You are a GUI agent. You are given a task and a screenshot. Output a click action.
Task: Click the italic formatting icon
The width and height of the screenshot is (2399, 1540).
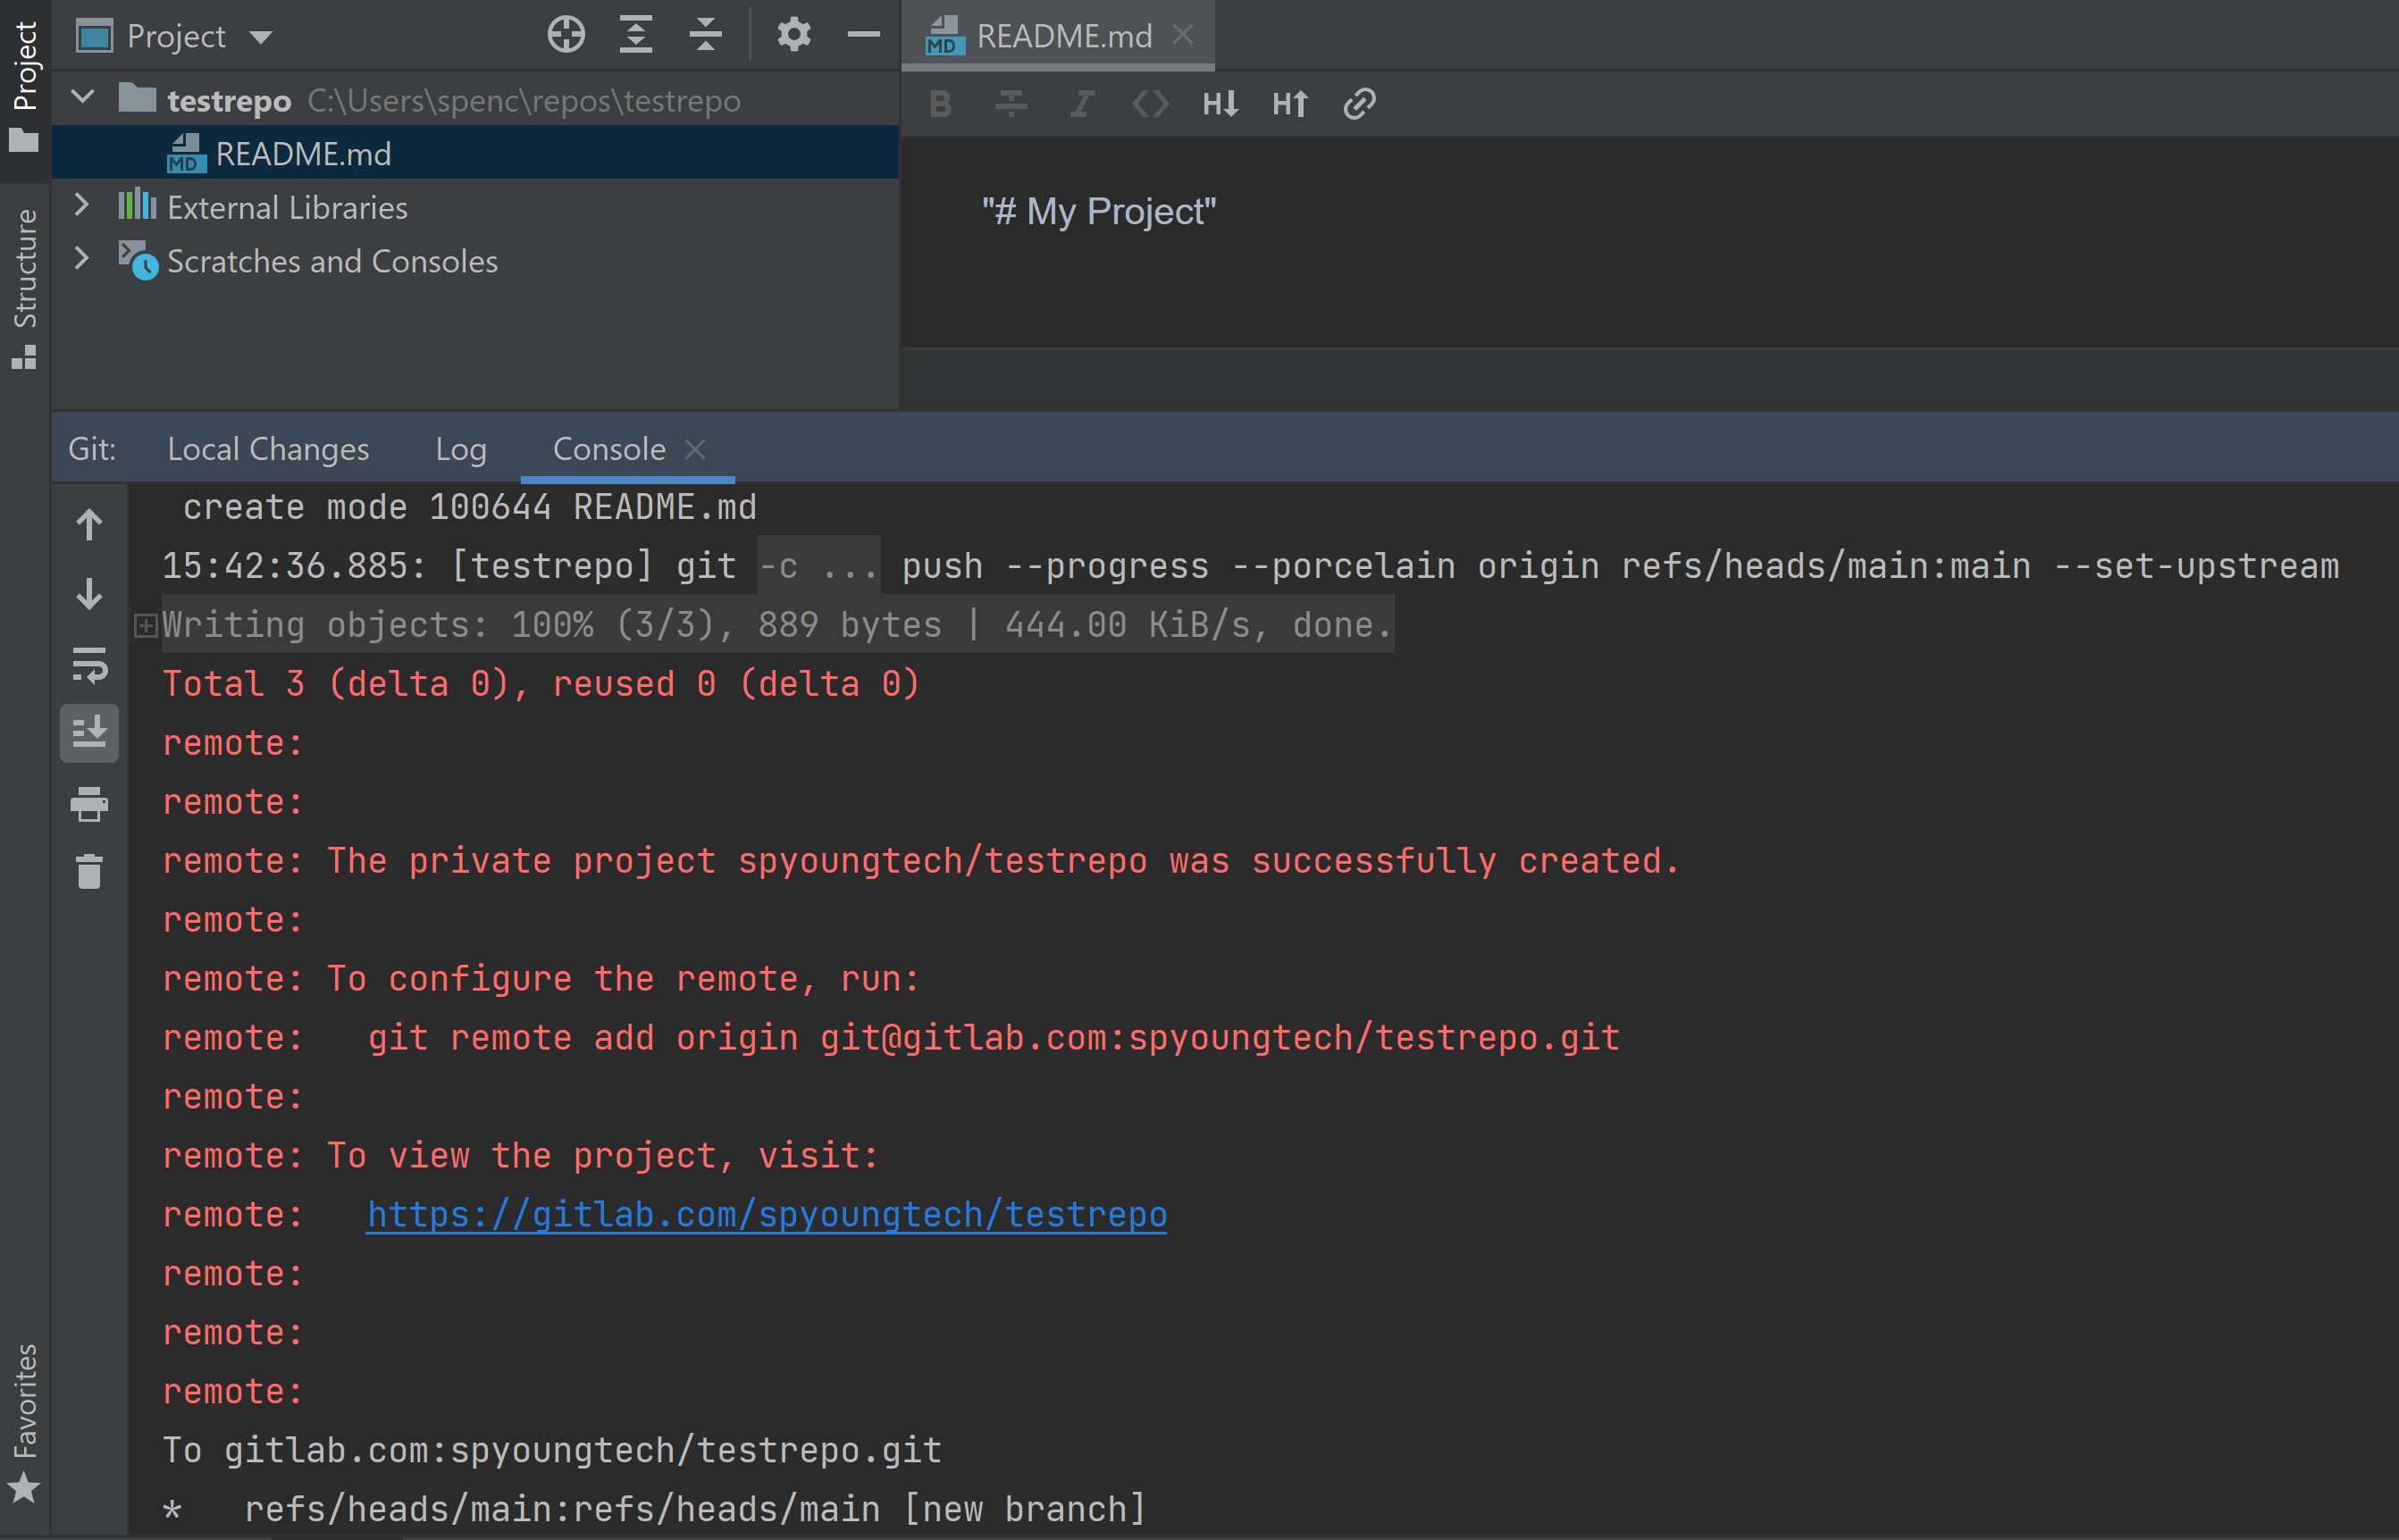tap(1080, 105)
